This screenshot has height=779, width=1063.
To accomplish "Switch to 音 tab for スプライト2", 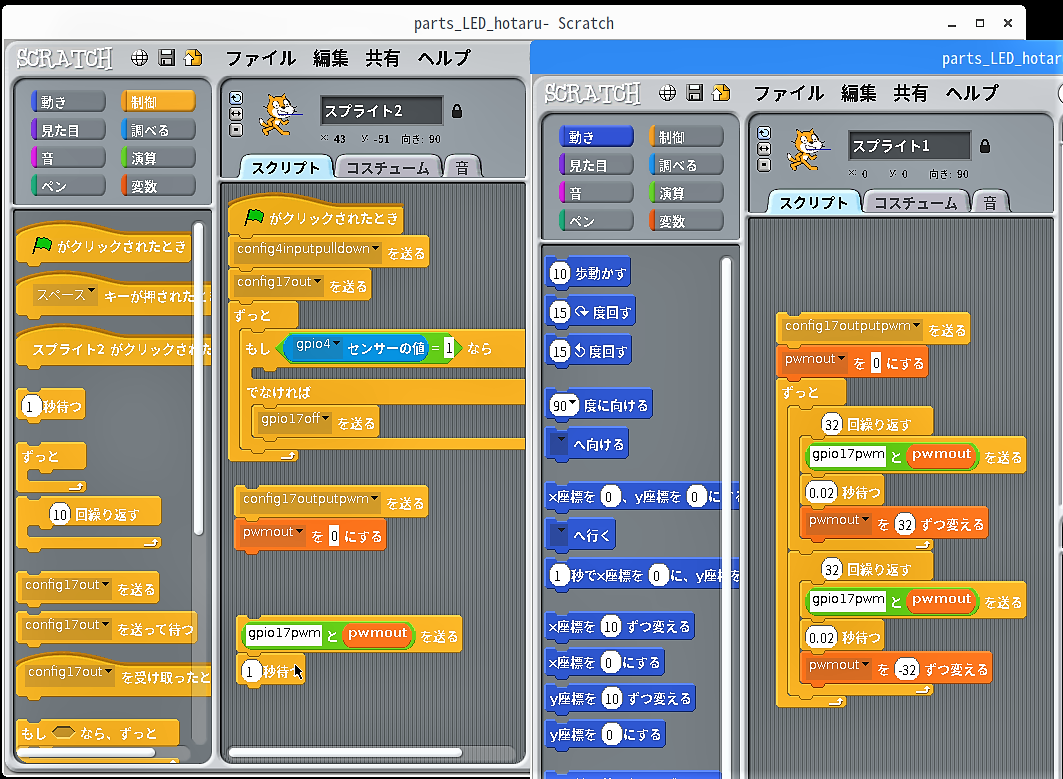I will (x=462, y=167).
